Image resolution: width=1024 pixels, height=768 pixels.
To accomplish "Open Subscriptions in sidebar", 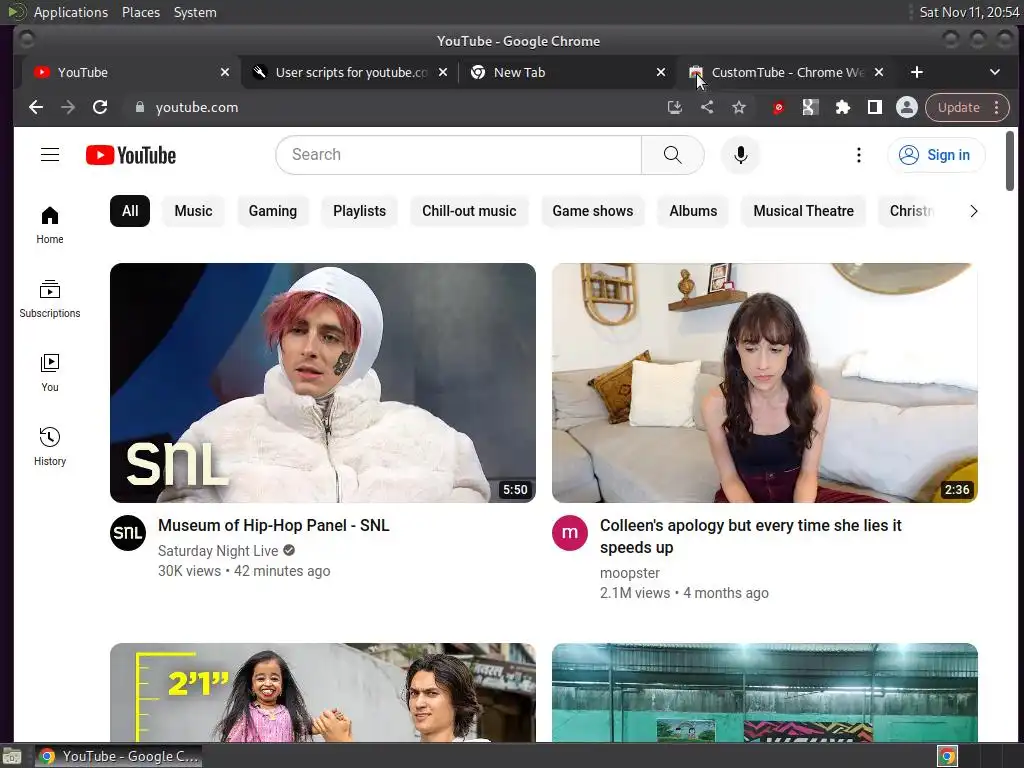I will (x=50, y=299).
